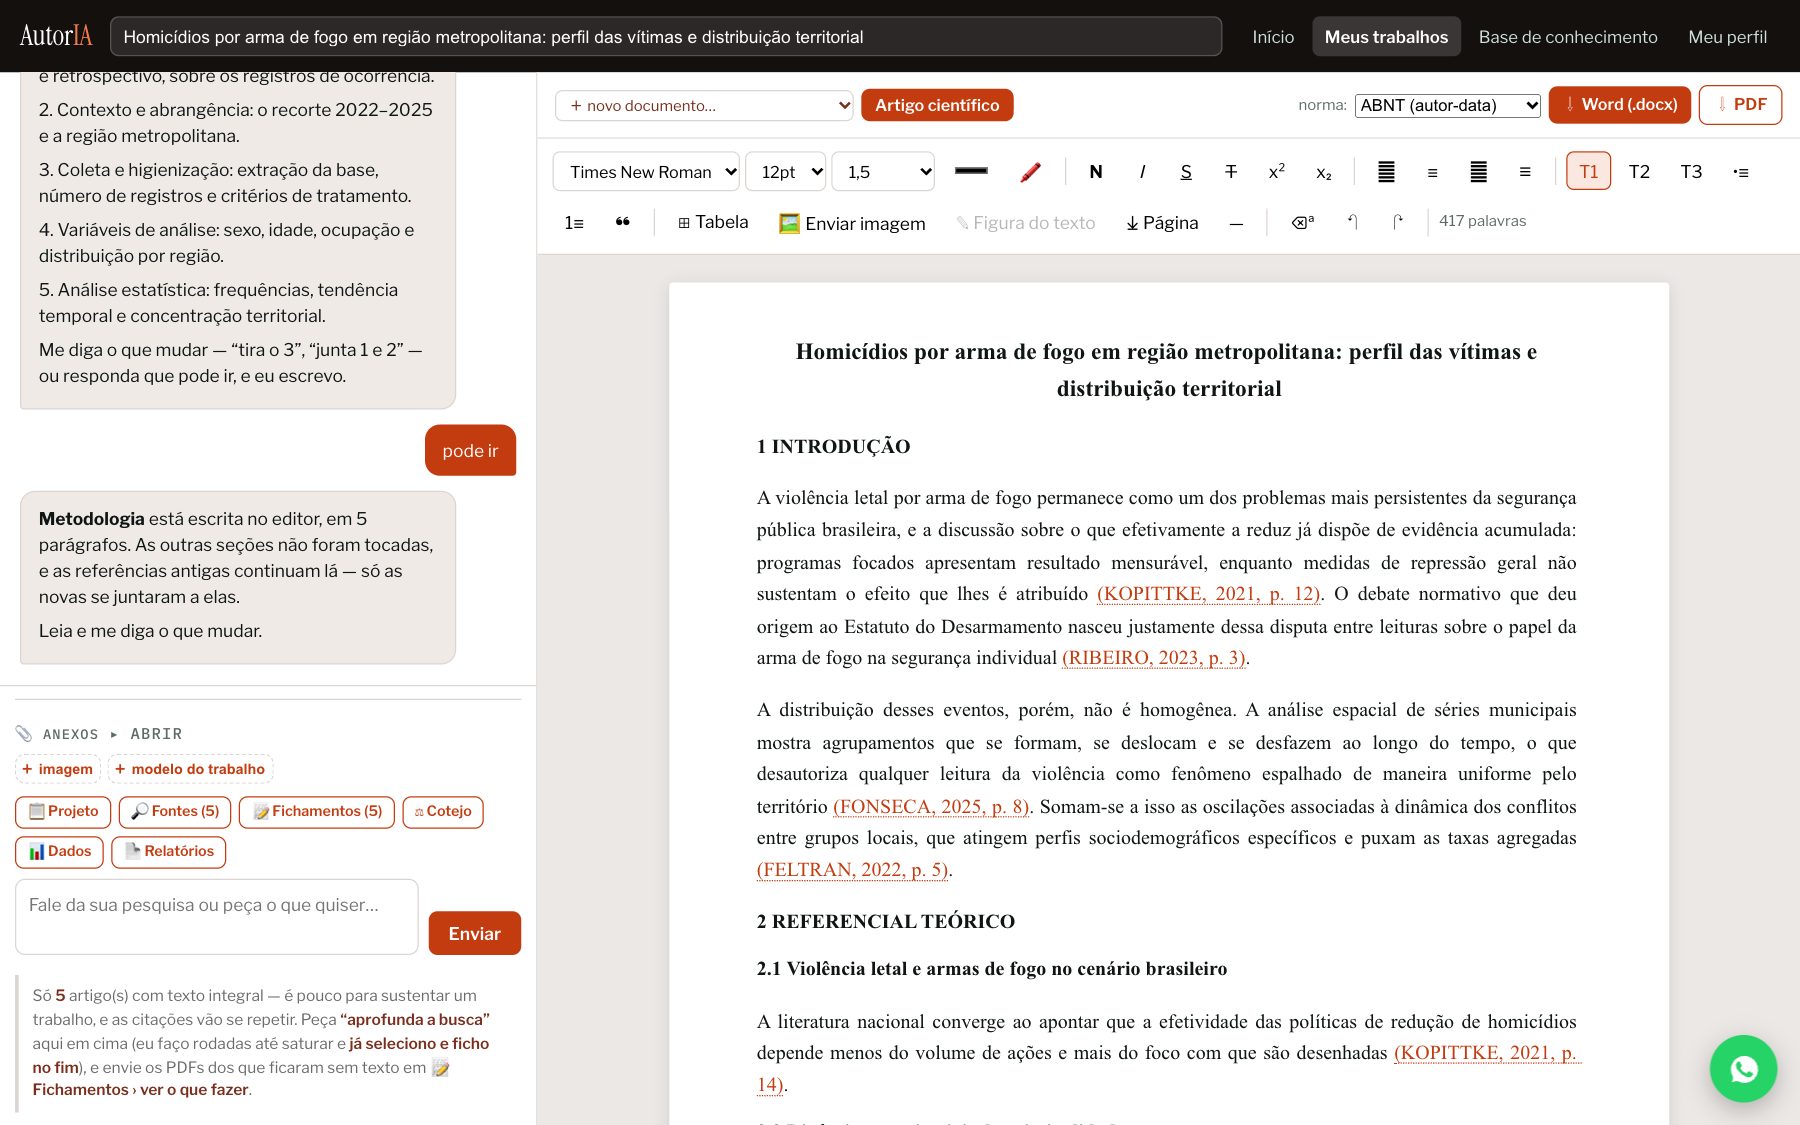Open the 1,5 line spacing dropdown
1800x1125 pixels.
point(883,172)
